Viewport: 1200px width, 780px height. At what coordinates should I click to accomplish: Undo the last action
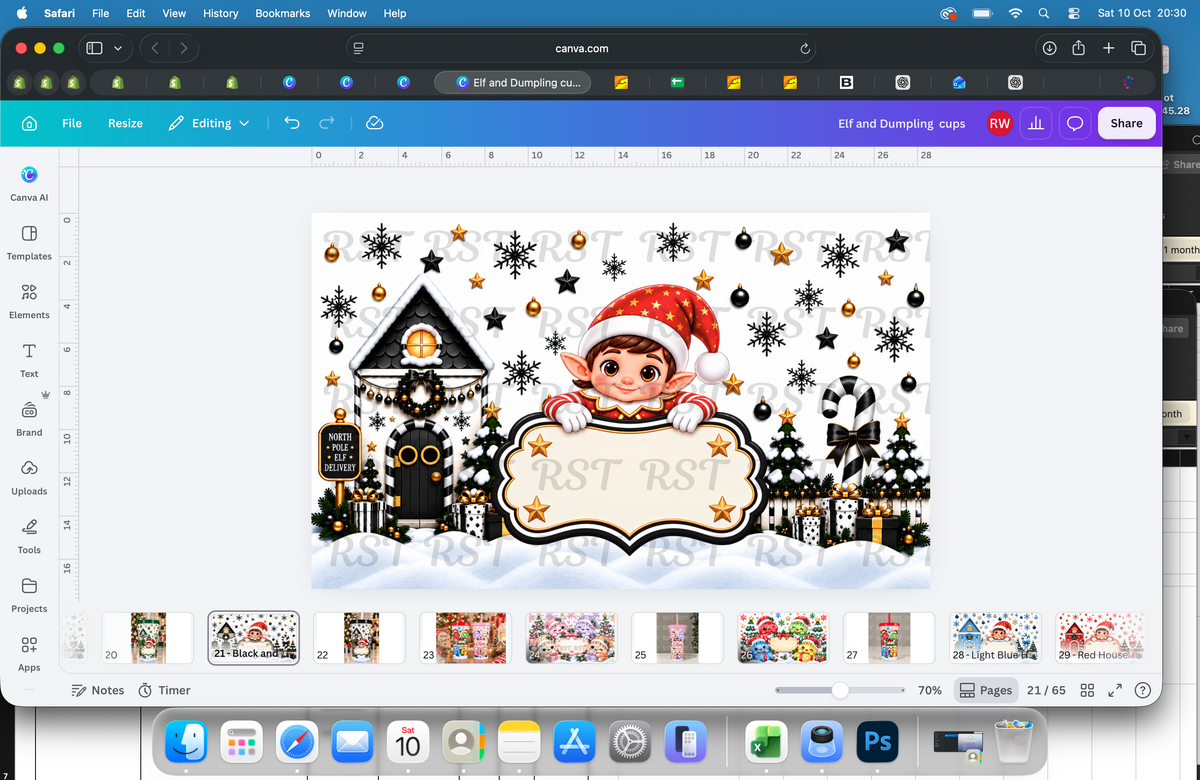tap(292, 123)
